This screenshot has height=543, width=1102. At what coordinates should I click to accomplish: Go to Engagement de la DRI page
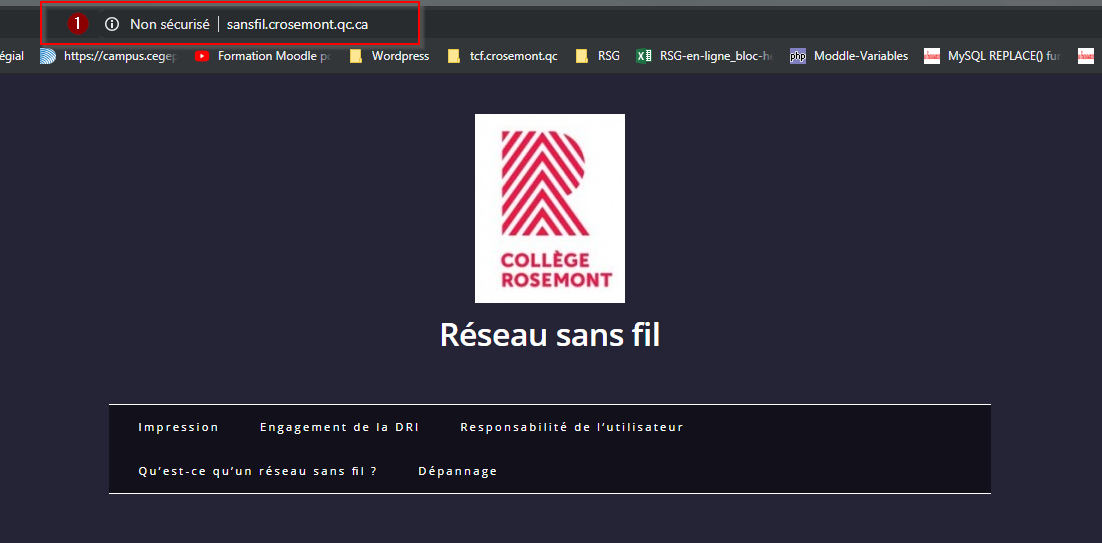(339, 427)
